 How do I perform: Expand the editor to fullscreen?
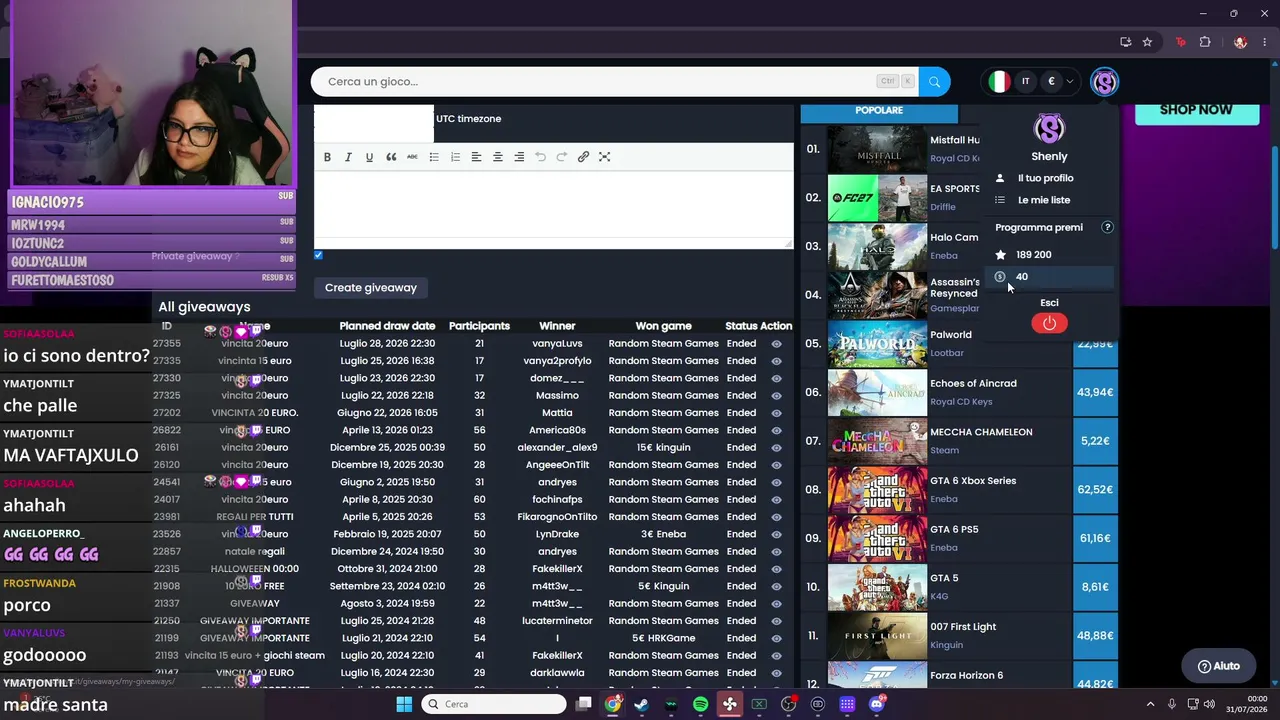pos(604,157)
